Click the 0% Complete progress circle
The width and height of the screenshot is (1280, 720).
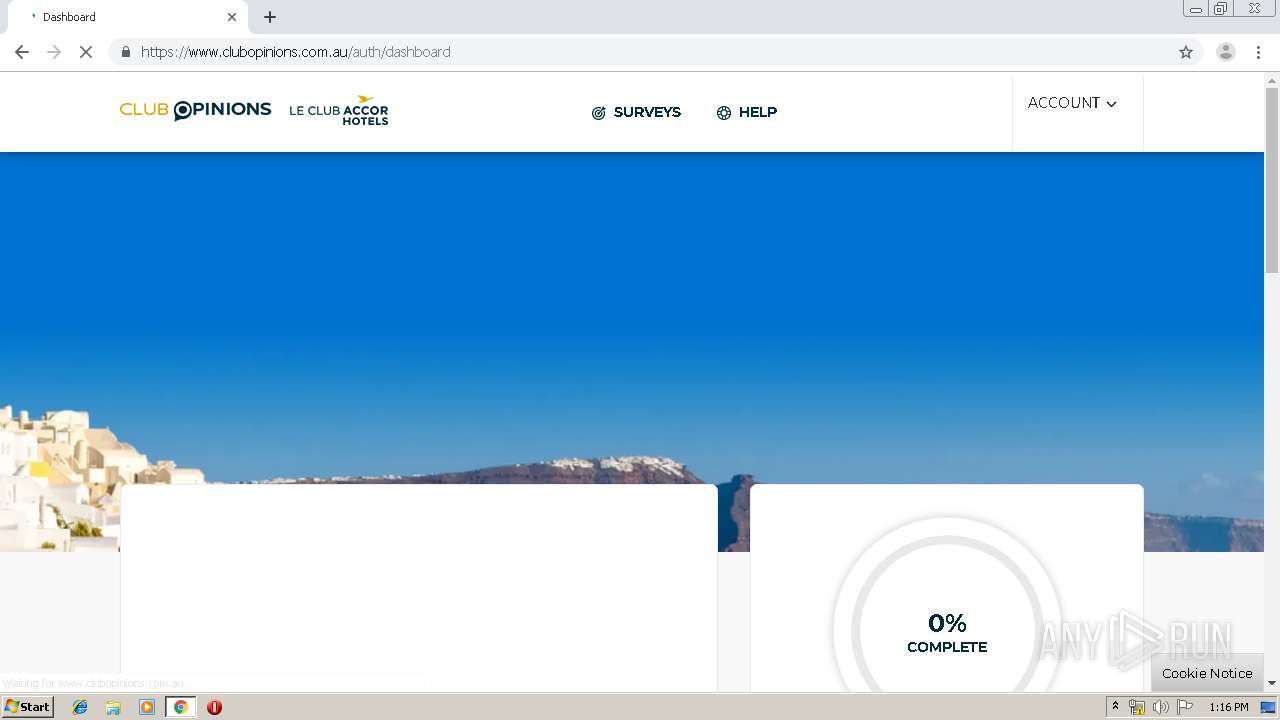947,633
